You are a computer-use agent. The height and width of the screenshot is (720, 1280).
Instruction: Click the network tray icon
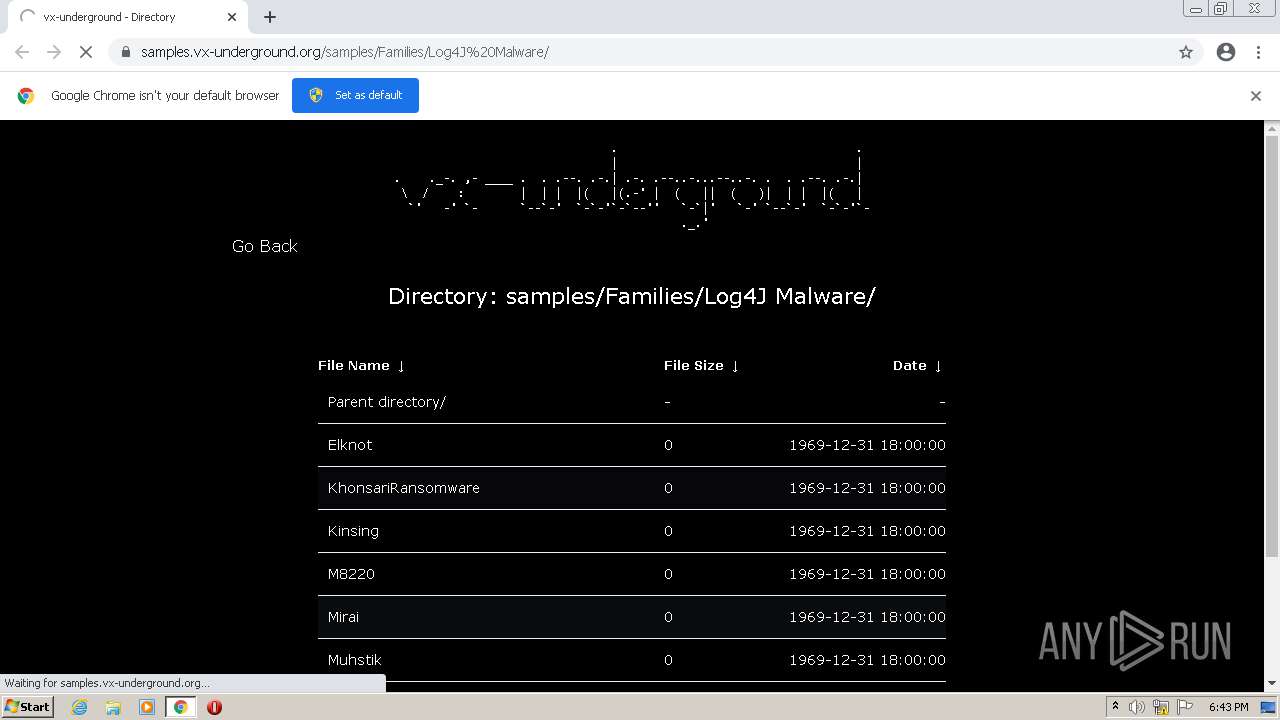point(1161,707)
